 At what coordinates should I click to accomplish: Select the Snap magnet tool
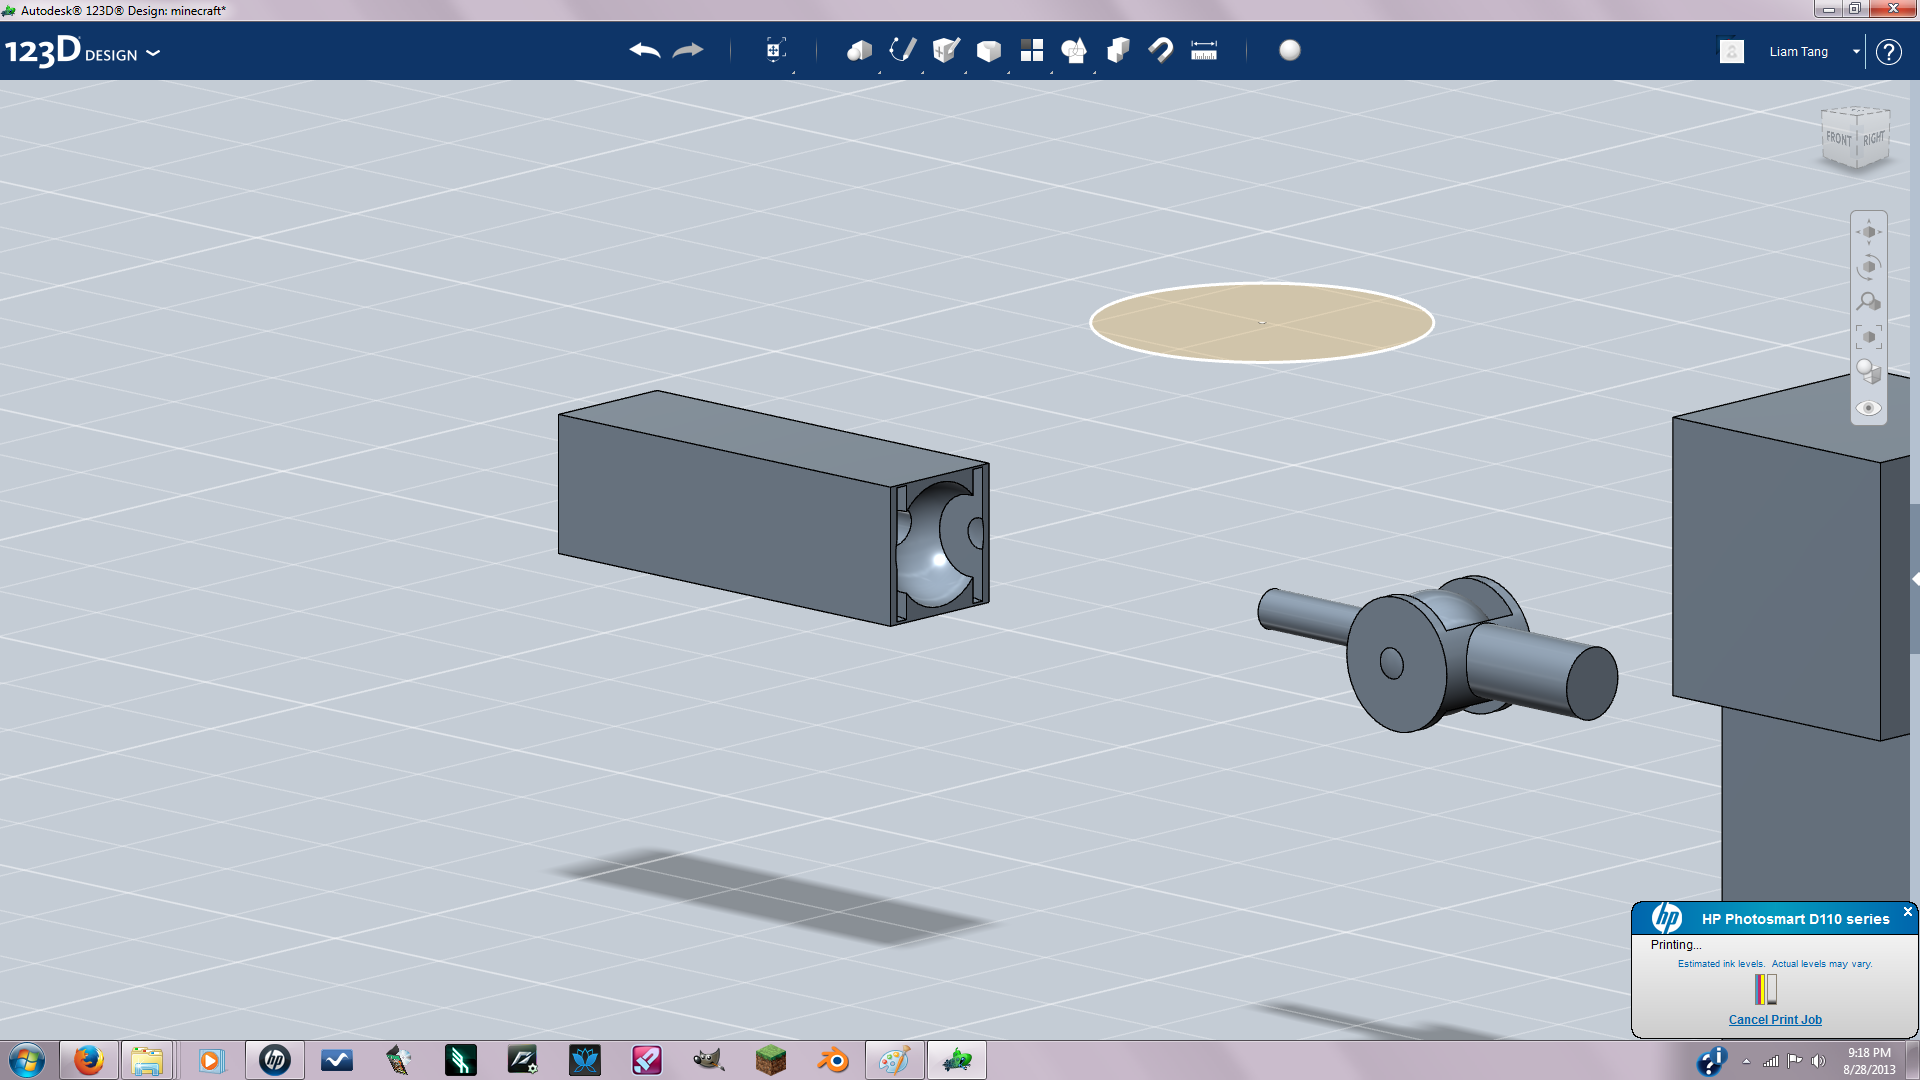click(x=1161, y=50)
